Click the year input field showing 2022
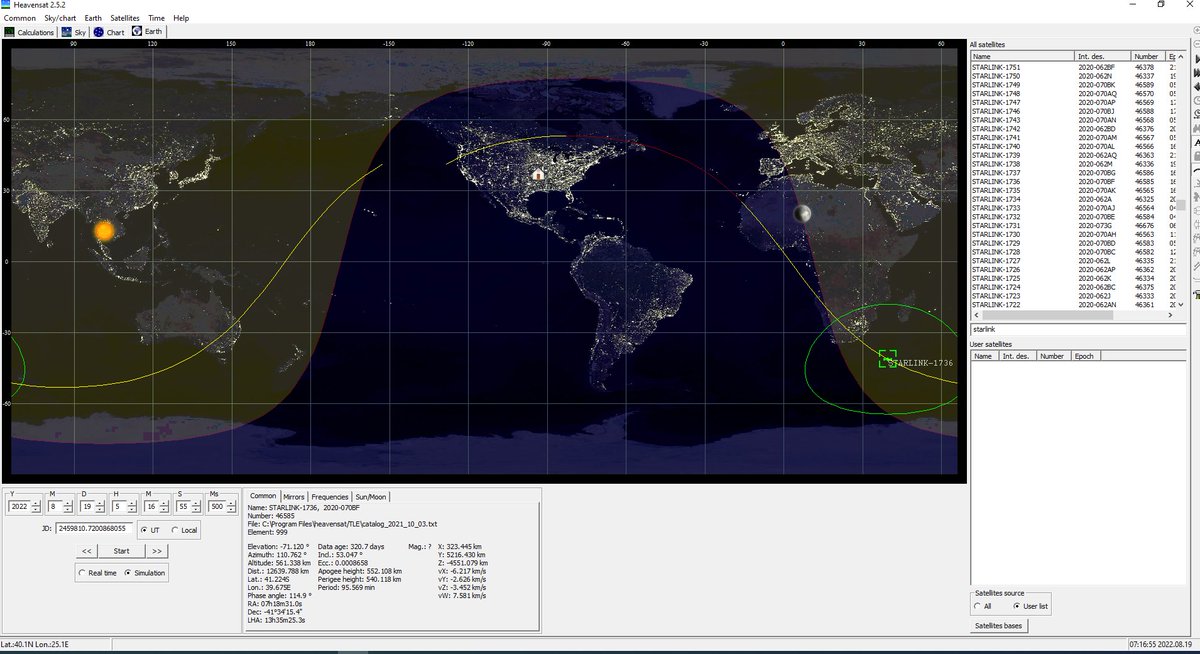Image resolution: width=1200 pixels, height=654 pixels. click(x=20, y=507)
